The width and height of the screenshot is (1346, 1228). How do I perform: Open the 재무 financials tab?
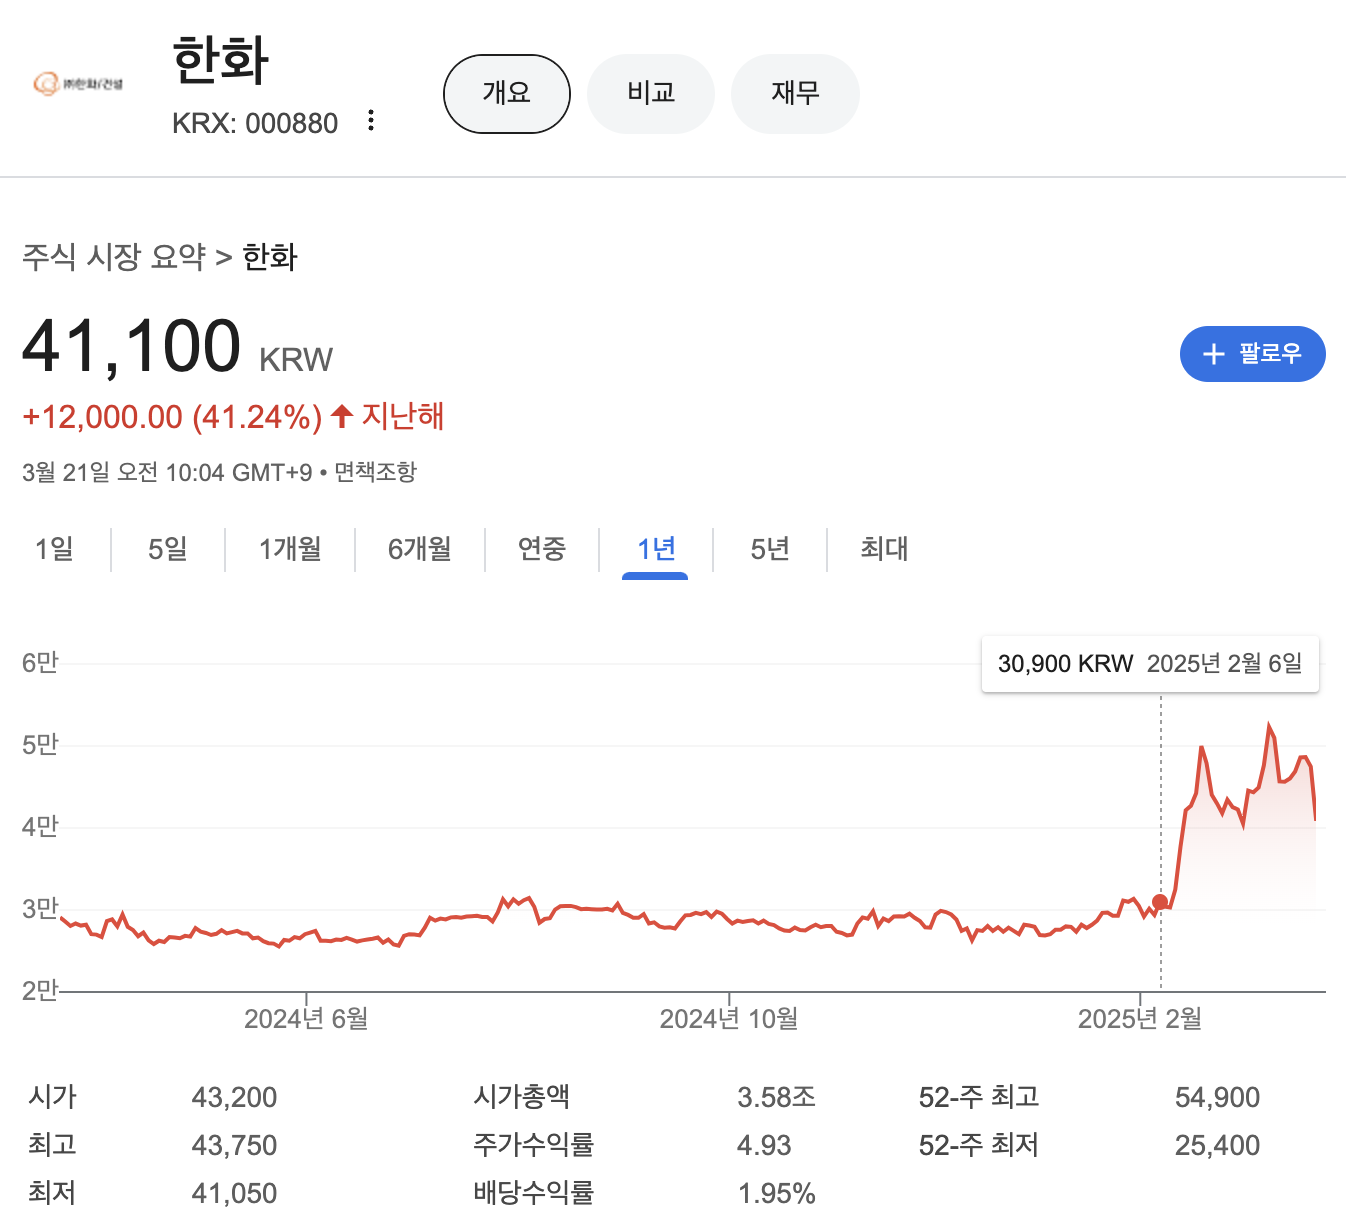click(795, 94)
